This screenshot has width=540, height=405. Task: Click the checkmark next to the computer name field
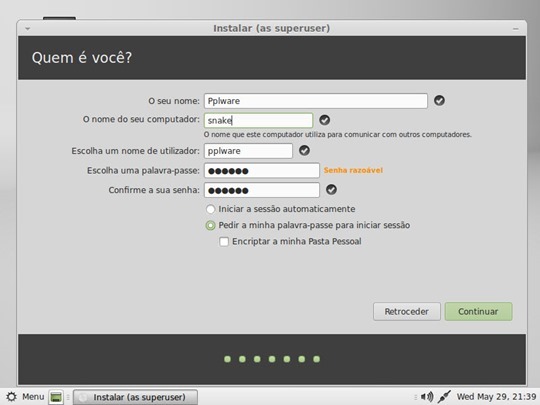(x=324, y=120)
